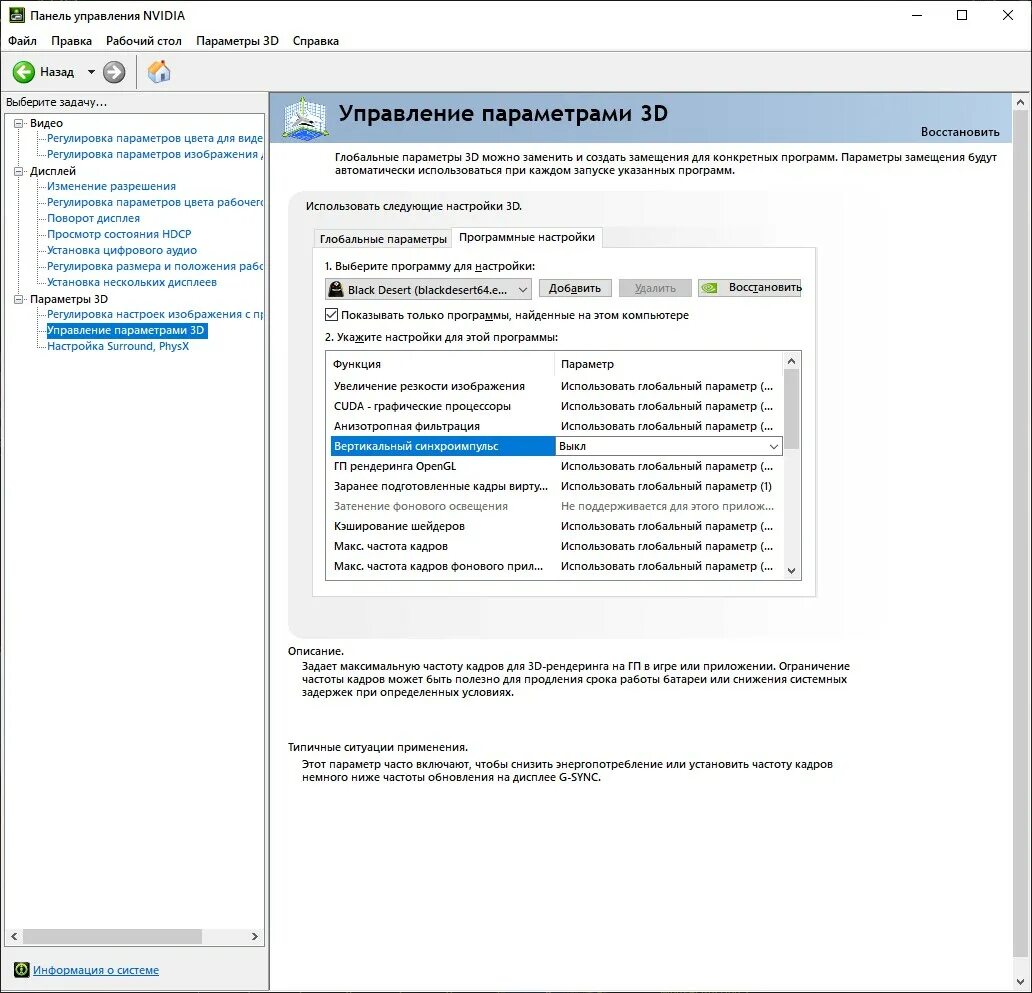
Task: Select Просмотр состояния HDCP
Action: [x=119, y=234]
